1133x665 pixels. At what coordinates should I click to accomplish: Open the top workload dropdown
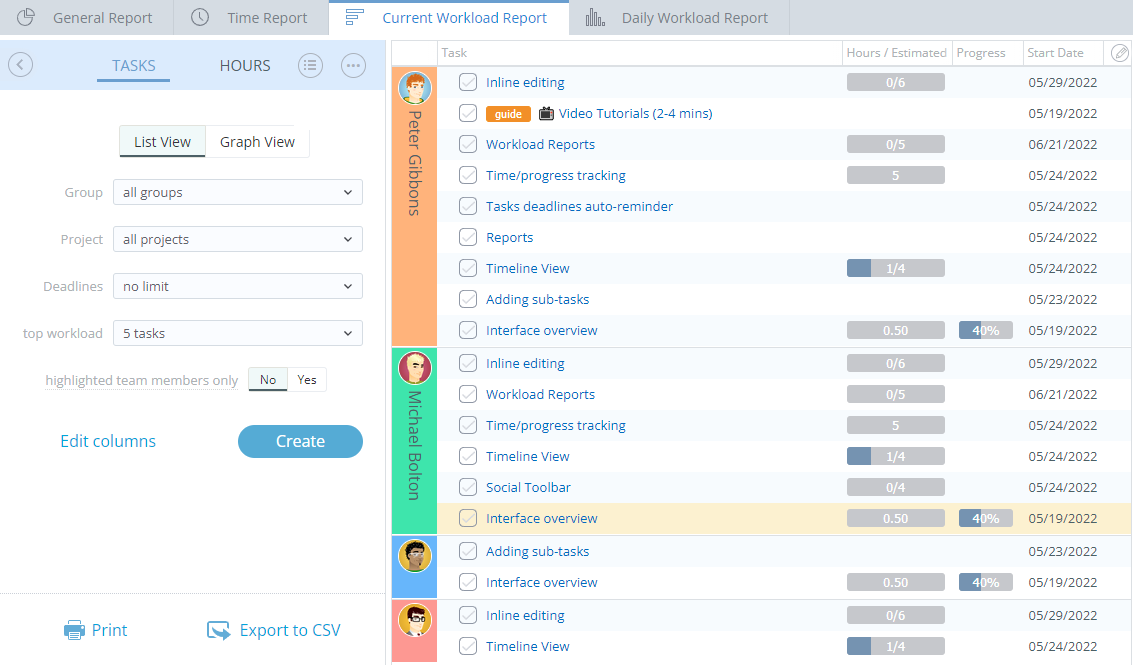237,333
